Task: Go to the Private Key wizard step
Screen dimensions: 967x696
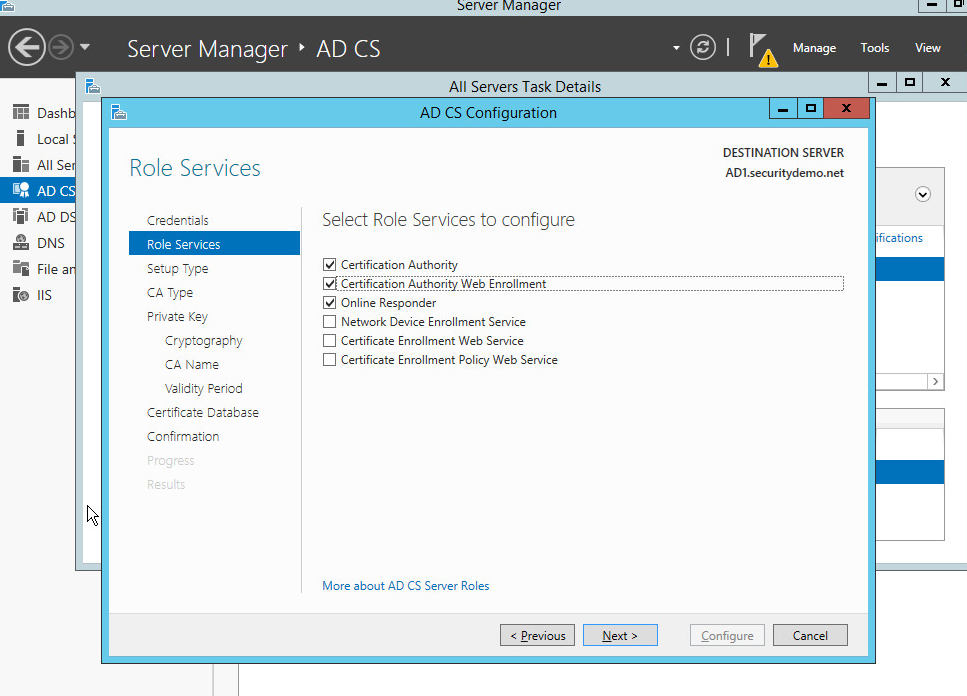Action: click(x=177, y=316)
